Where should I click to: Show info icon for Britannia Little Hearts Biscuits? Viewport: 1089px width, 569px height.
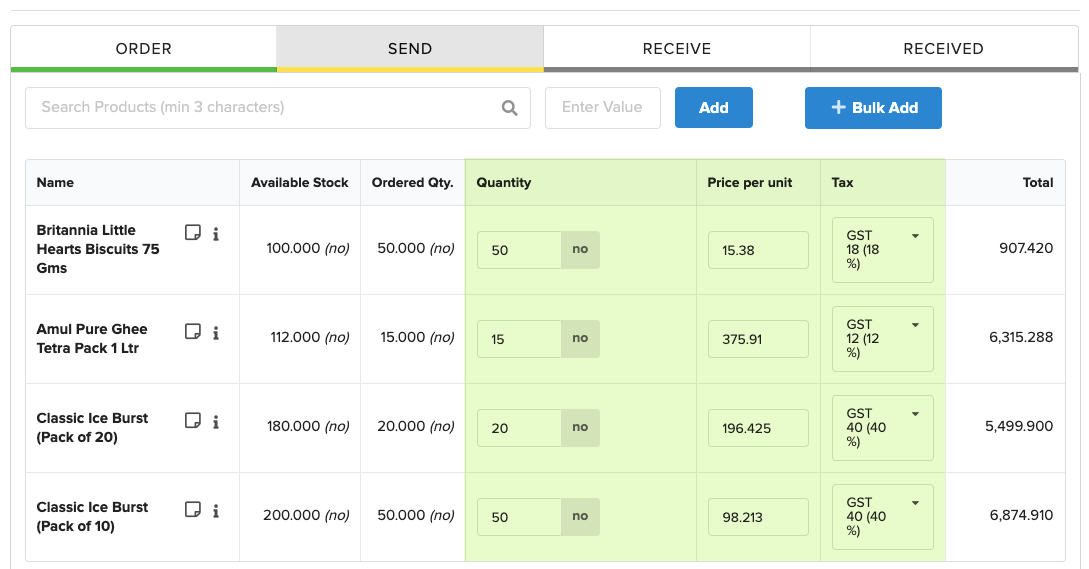click(216, 234)
